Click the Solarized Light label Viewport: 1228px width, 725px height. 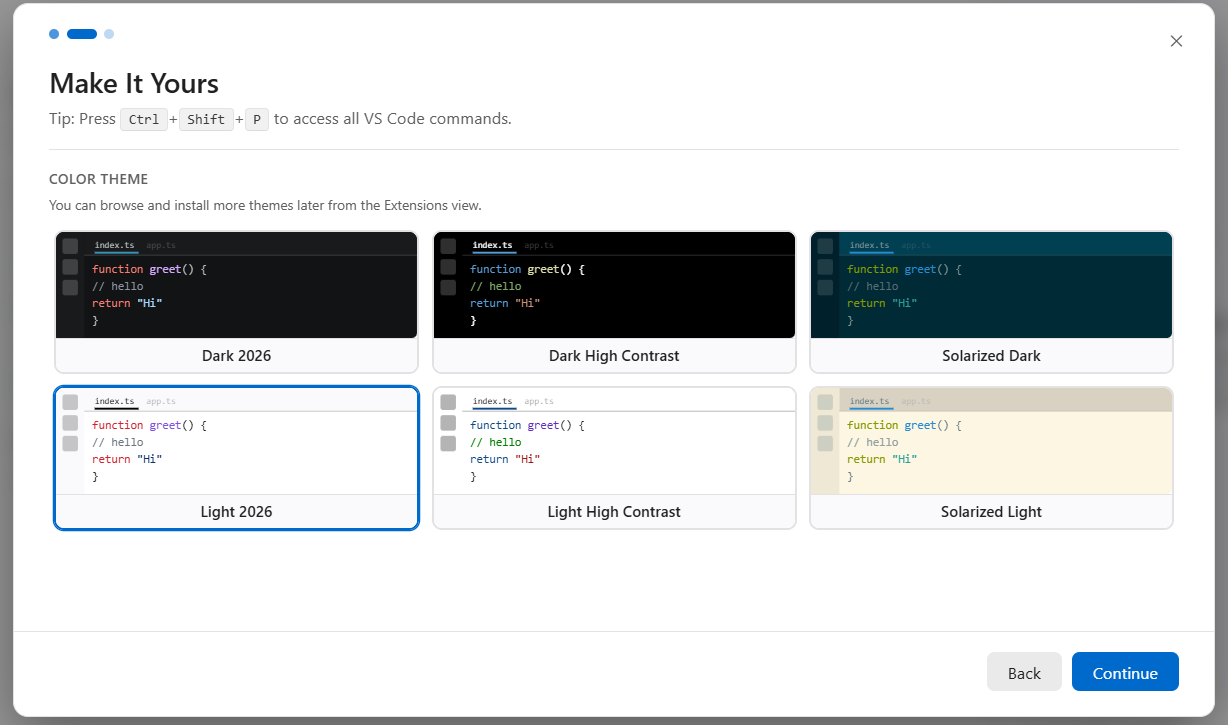[x=991, y=512]
